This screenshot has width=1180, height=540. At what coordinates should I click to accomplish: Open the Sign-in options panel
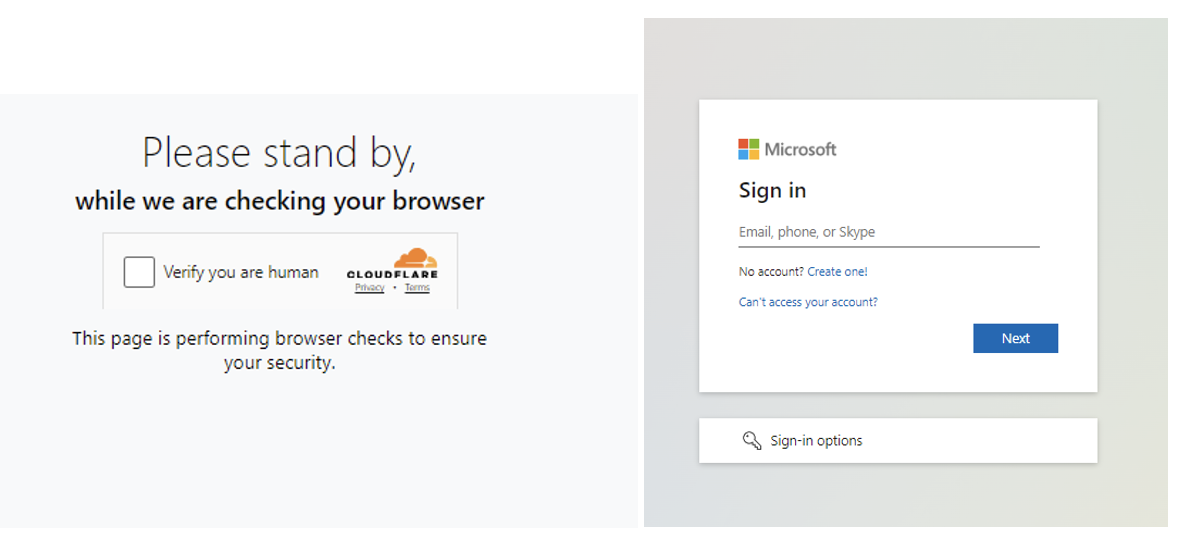point(898,441)
